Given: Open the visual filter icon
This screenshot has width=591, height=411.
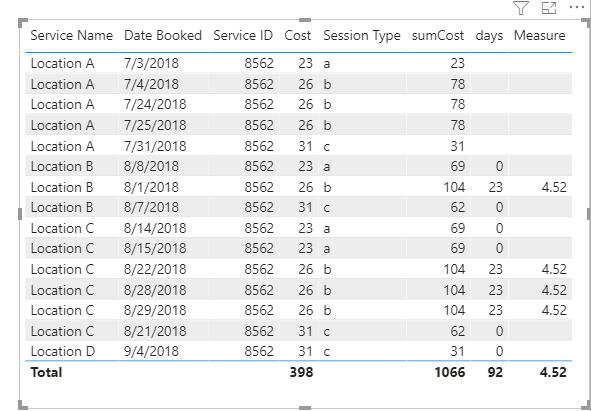Looking at the screenshot, I should [x=521, y=8].
